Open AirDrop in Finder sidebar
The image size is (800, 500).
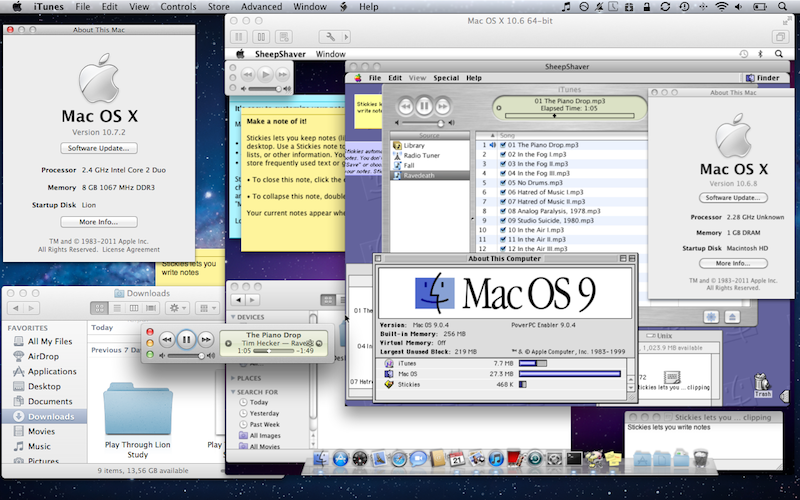click(x=43, y=356)
